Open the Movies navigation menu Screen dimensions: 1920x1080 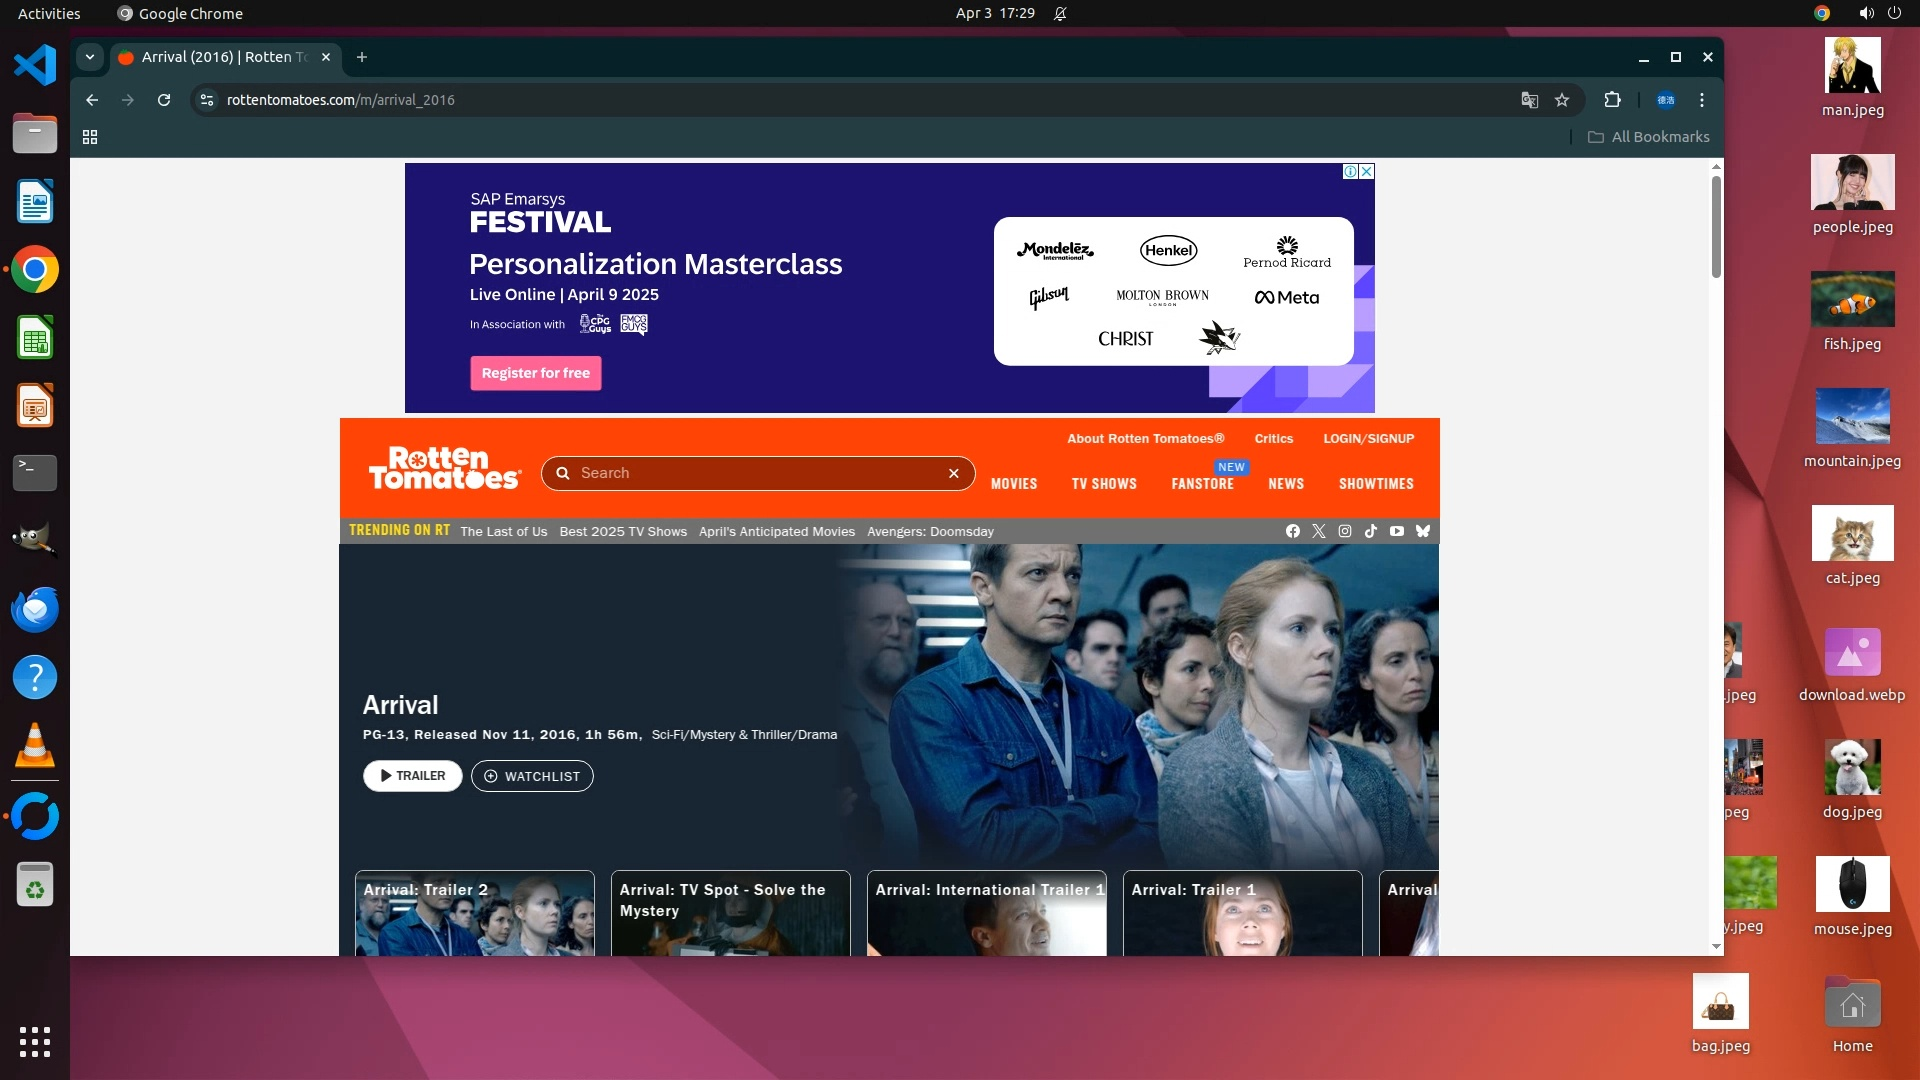[1013, 484]
